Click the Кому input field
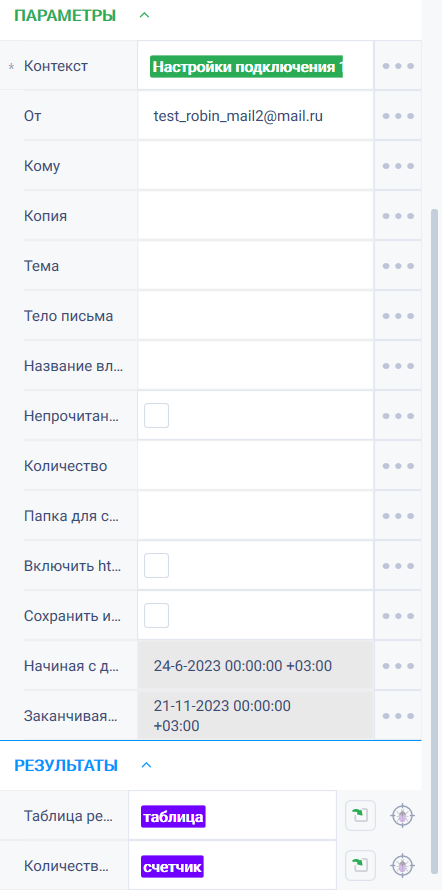The width and height of the screenshot is (442, 890). coord(255,166)
